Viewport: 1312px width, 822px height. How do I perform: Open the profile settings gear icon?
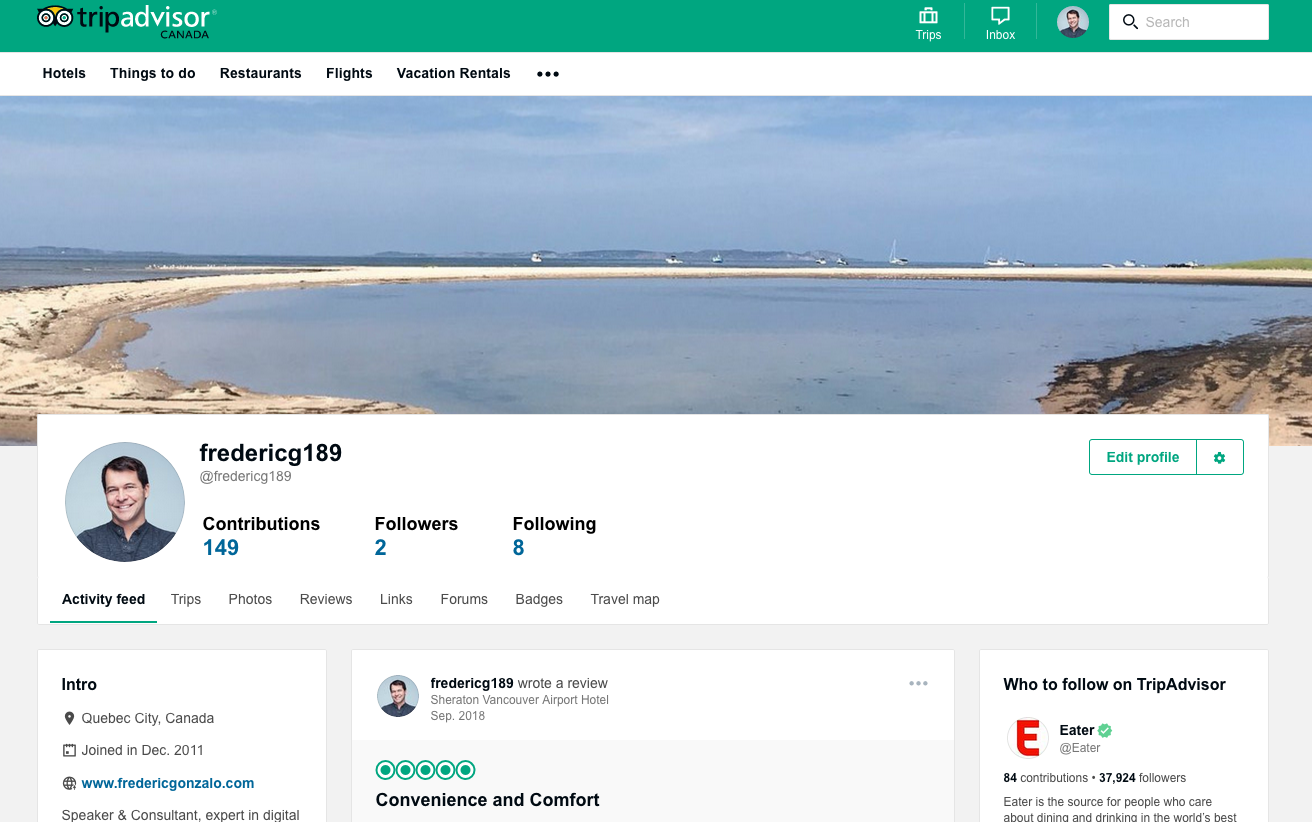[1219, 457]
